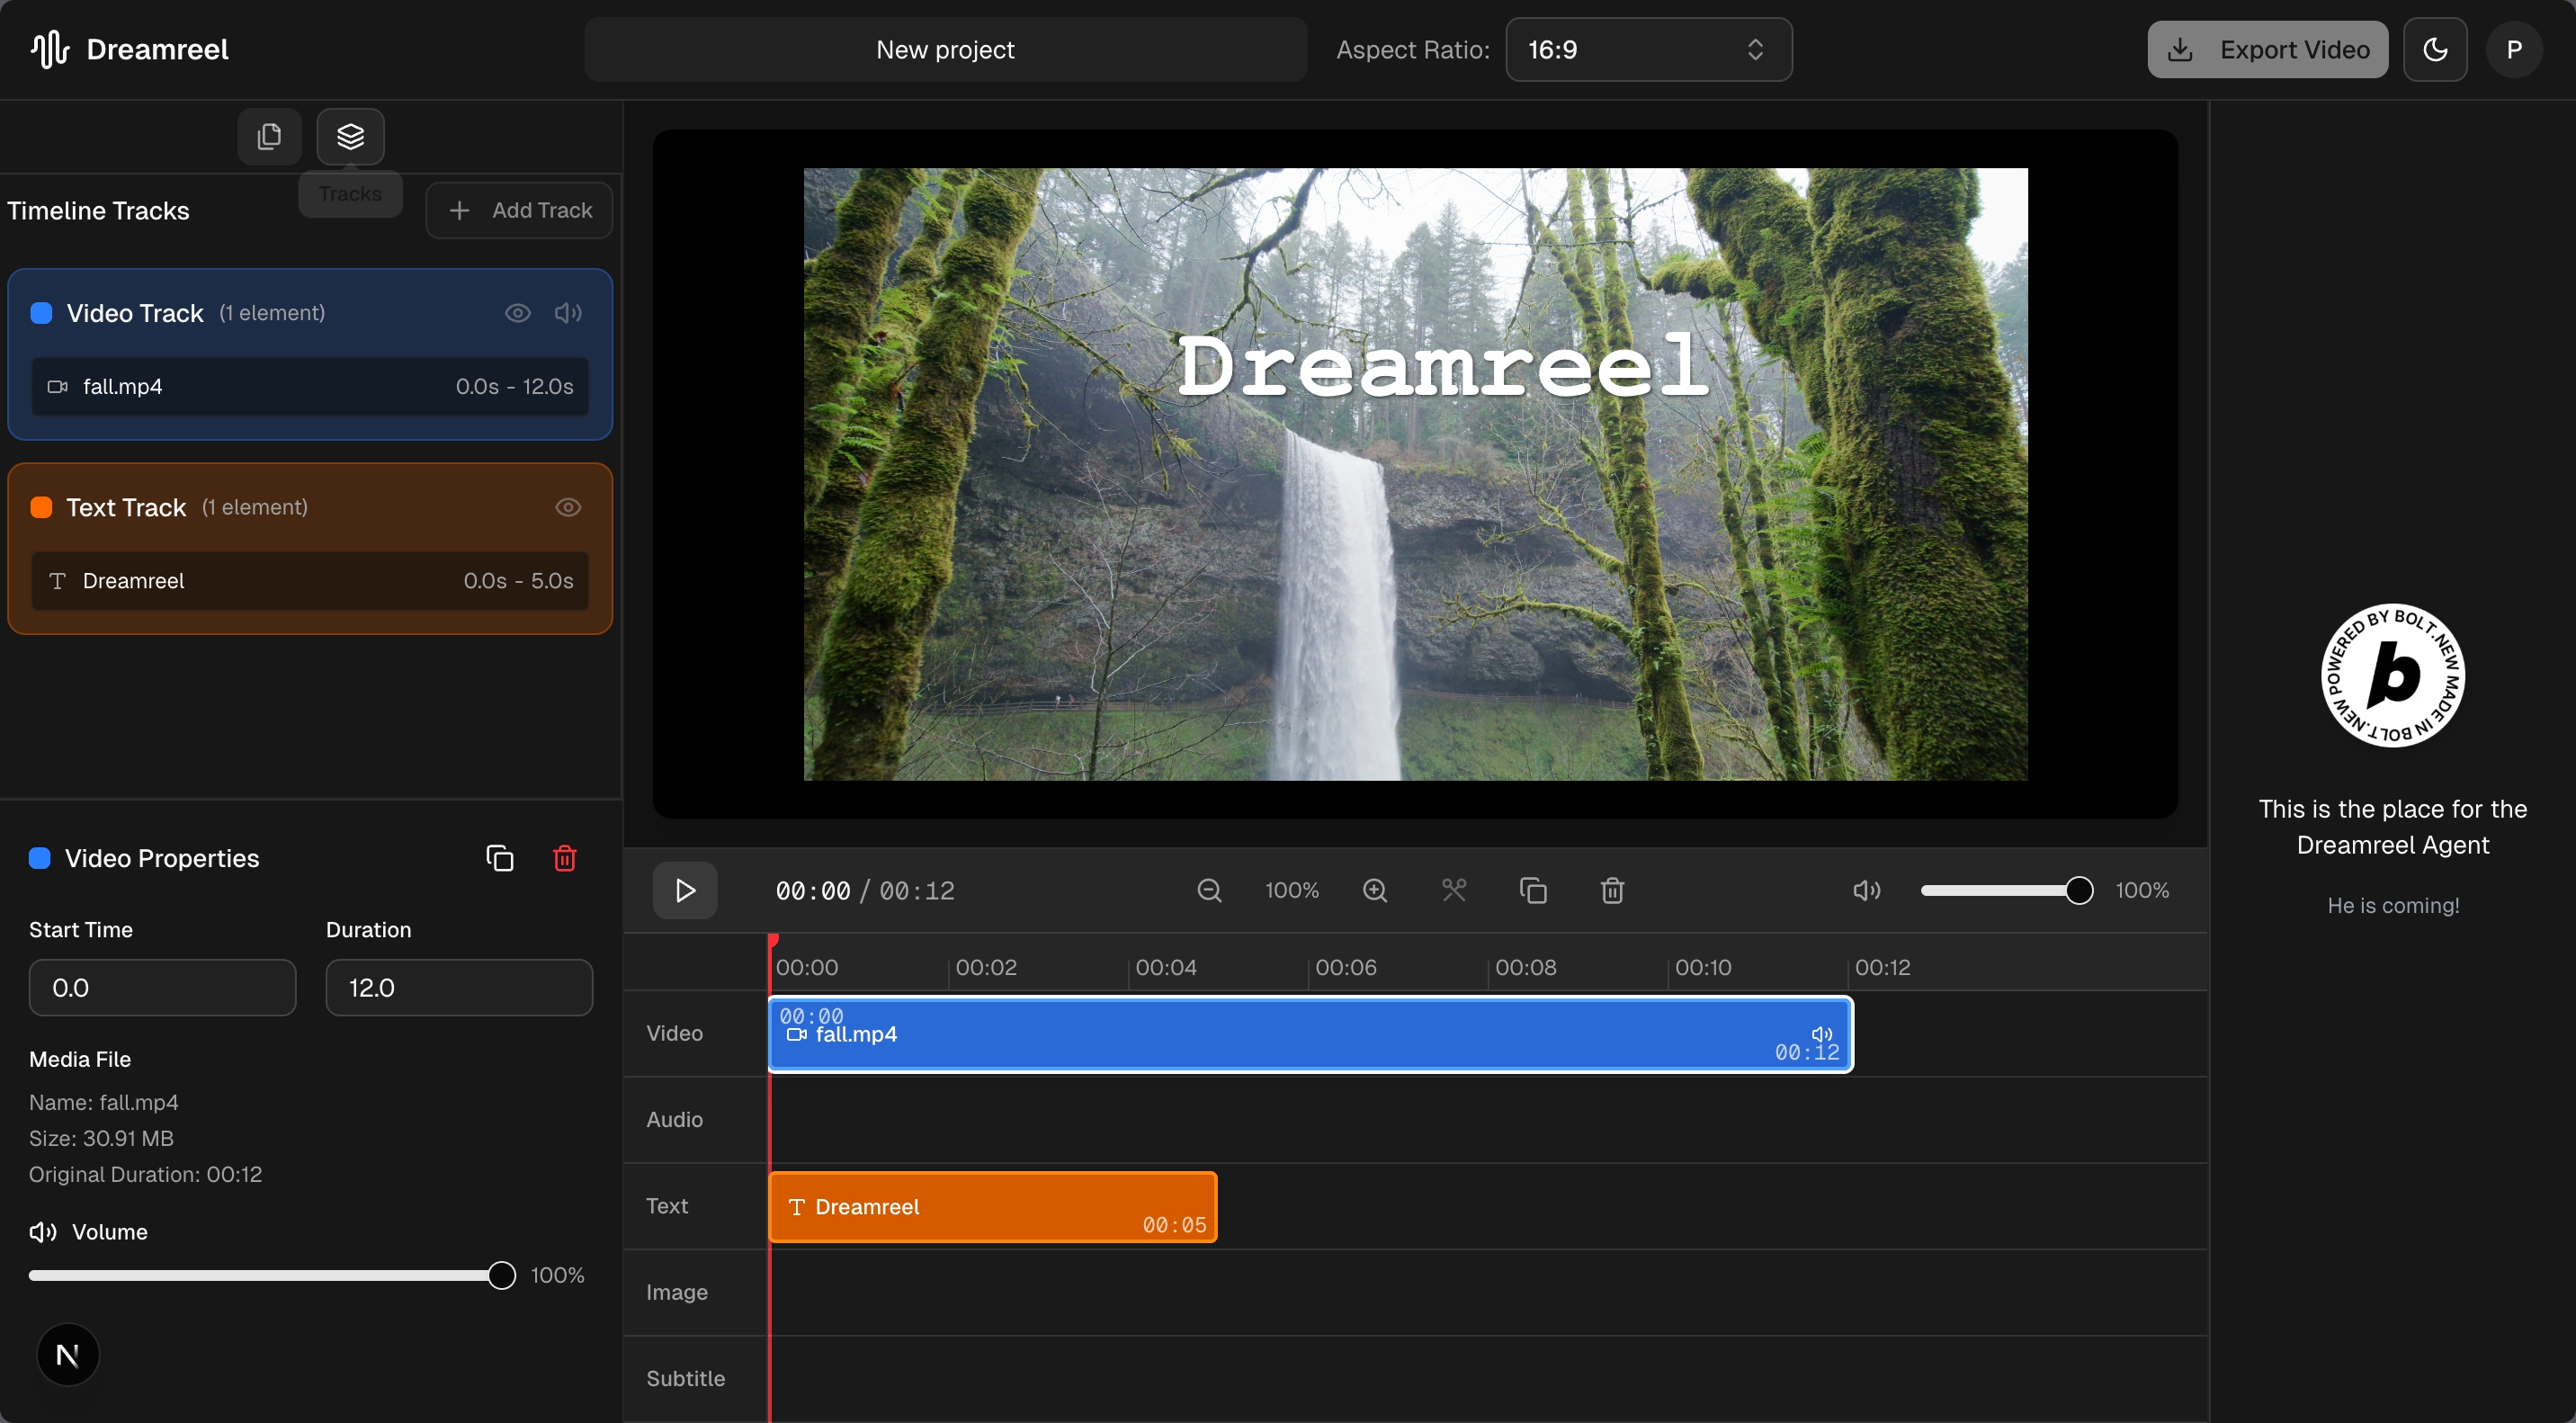2576x1423 pixels.
Task: Click the Export Video button
Action: (2267, 49)
